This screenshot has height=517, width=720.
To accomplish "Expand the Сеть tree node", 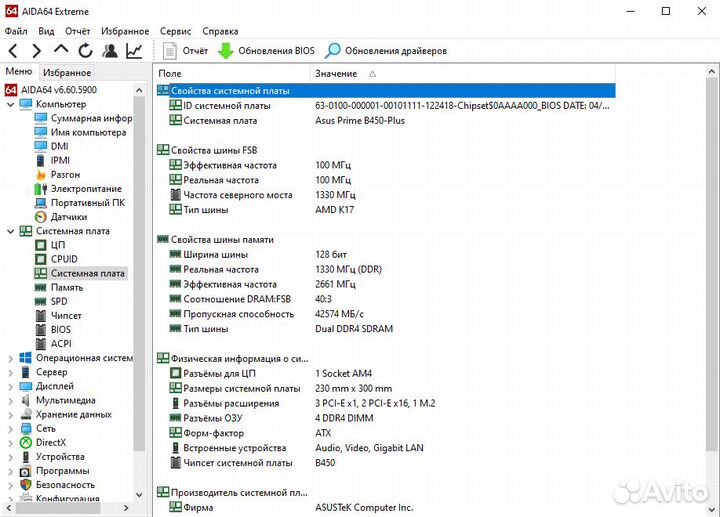I will click(11, 429).
